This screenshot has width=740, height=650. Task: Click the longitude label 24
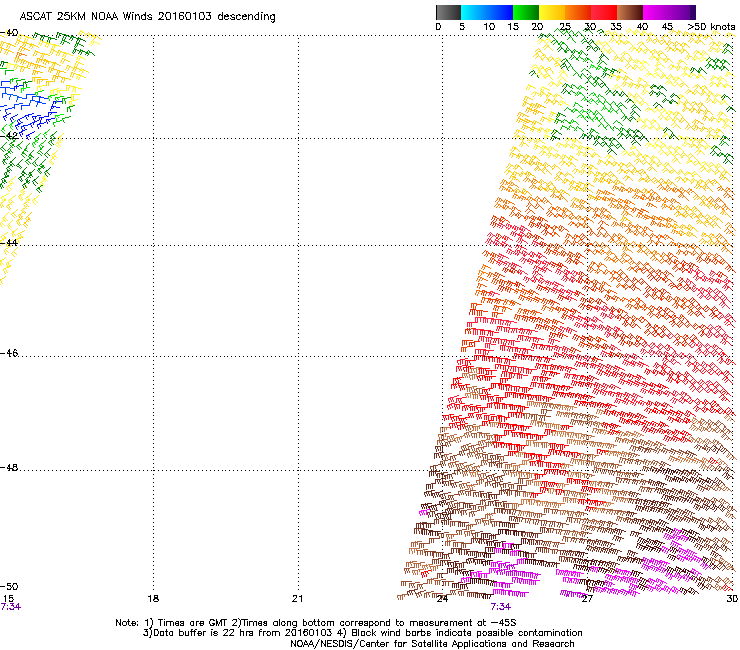(442, 599)
